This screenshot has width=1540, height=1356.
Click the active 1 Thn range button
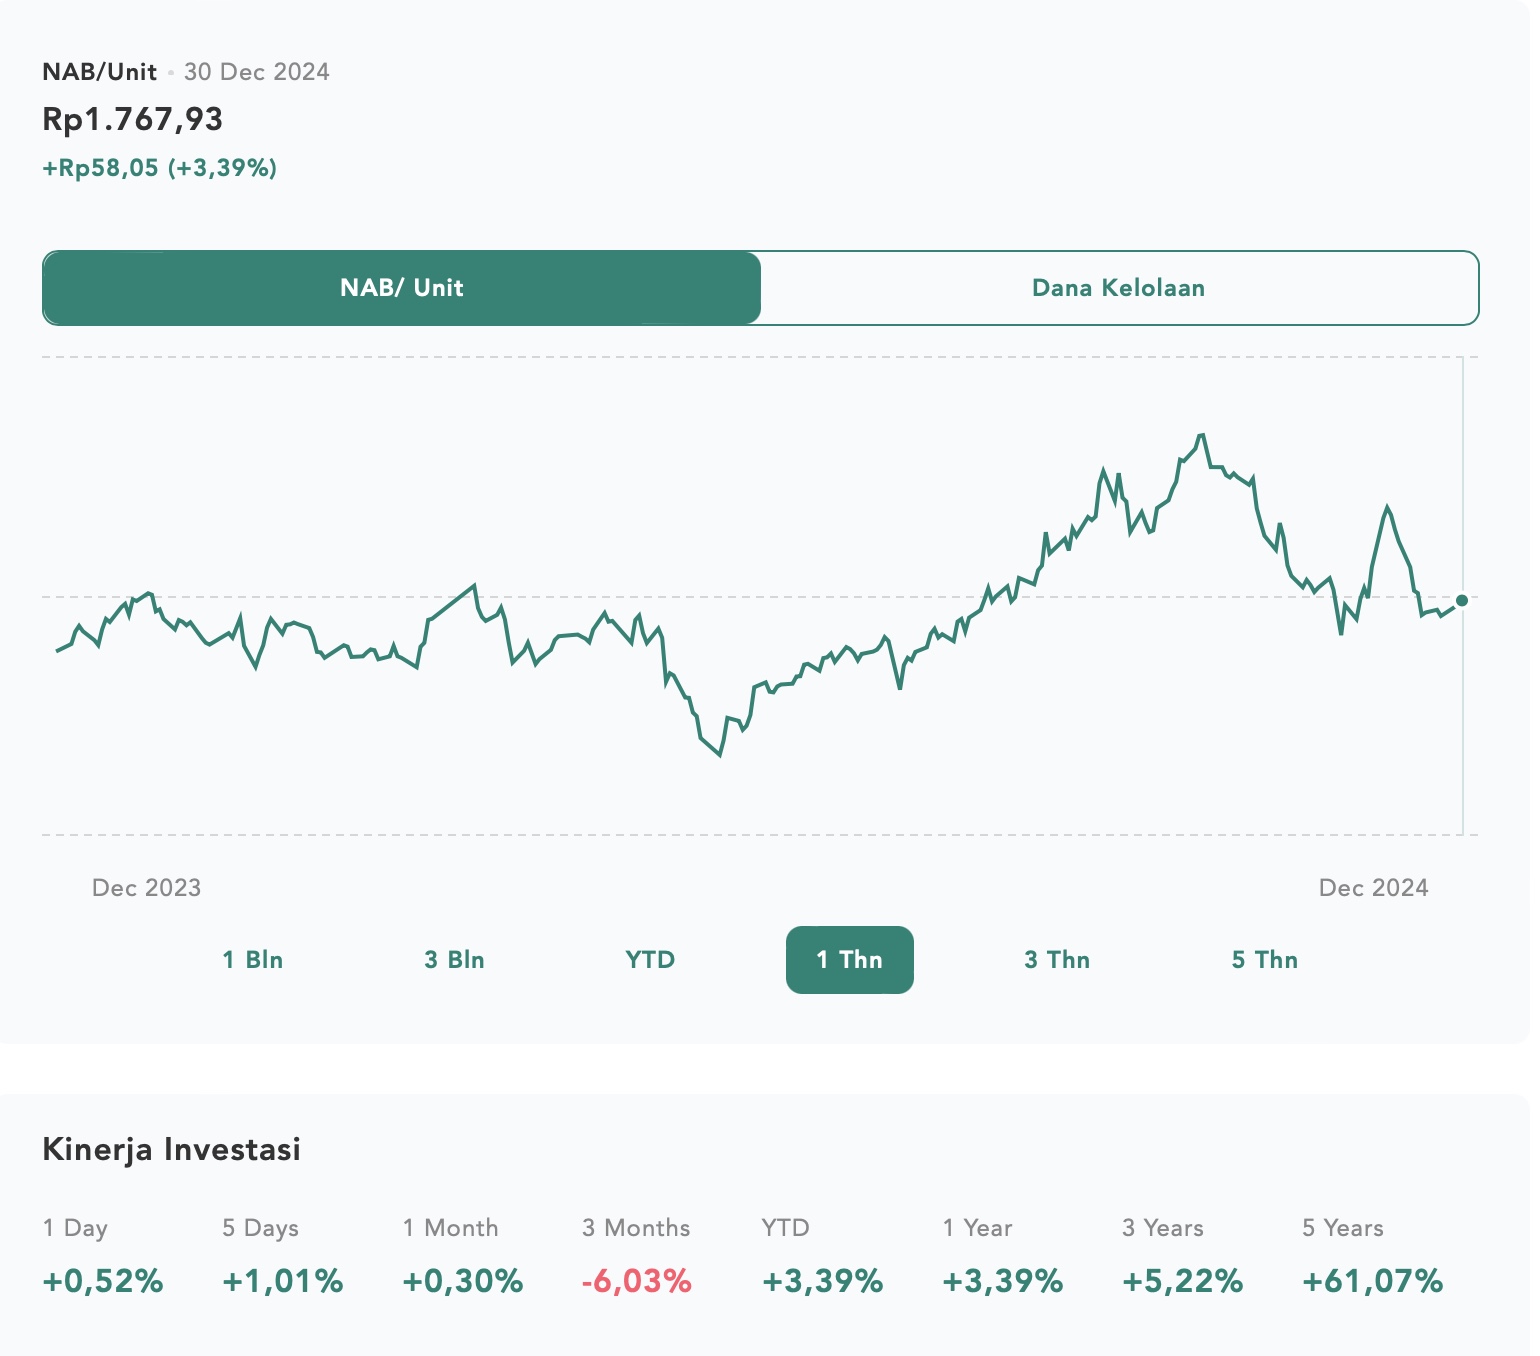click(x=849, y=960)
